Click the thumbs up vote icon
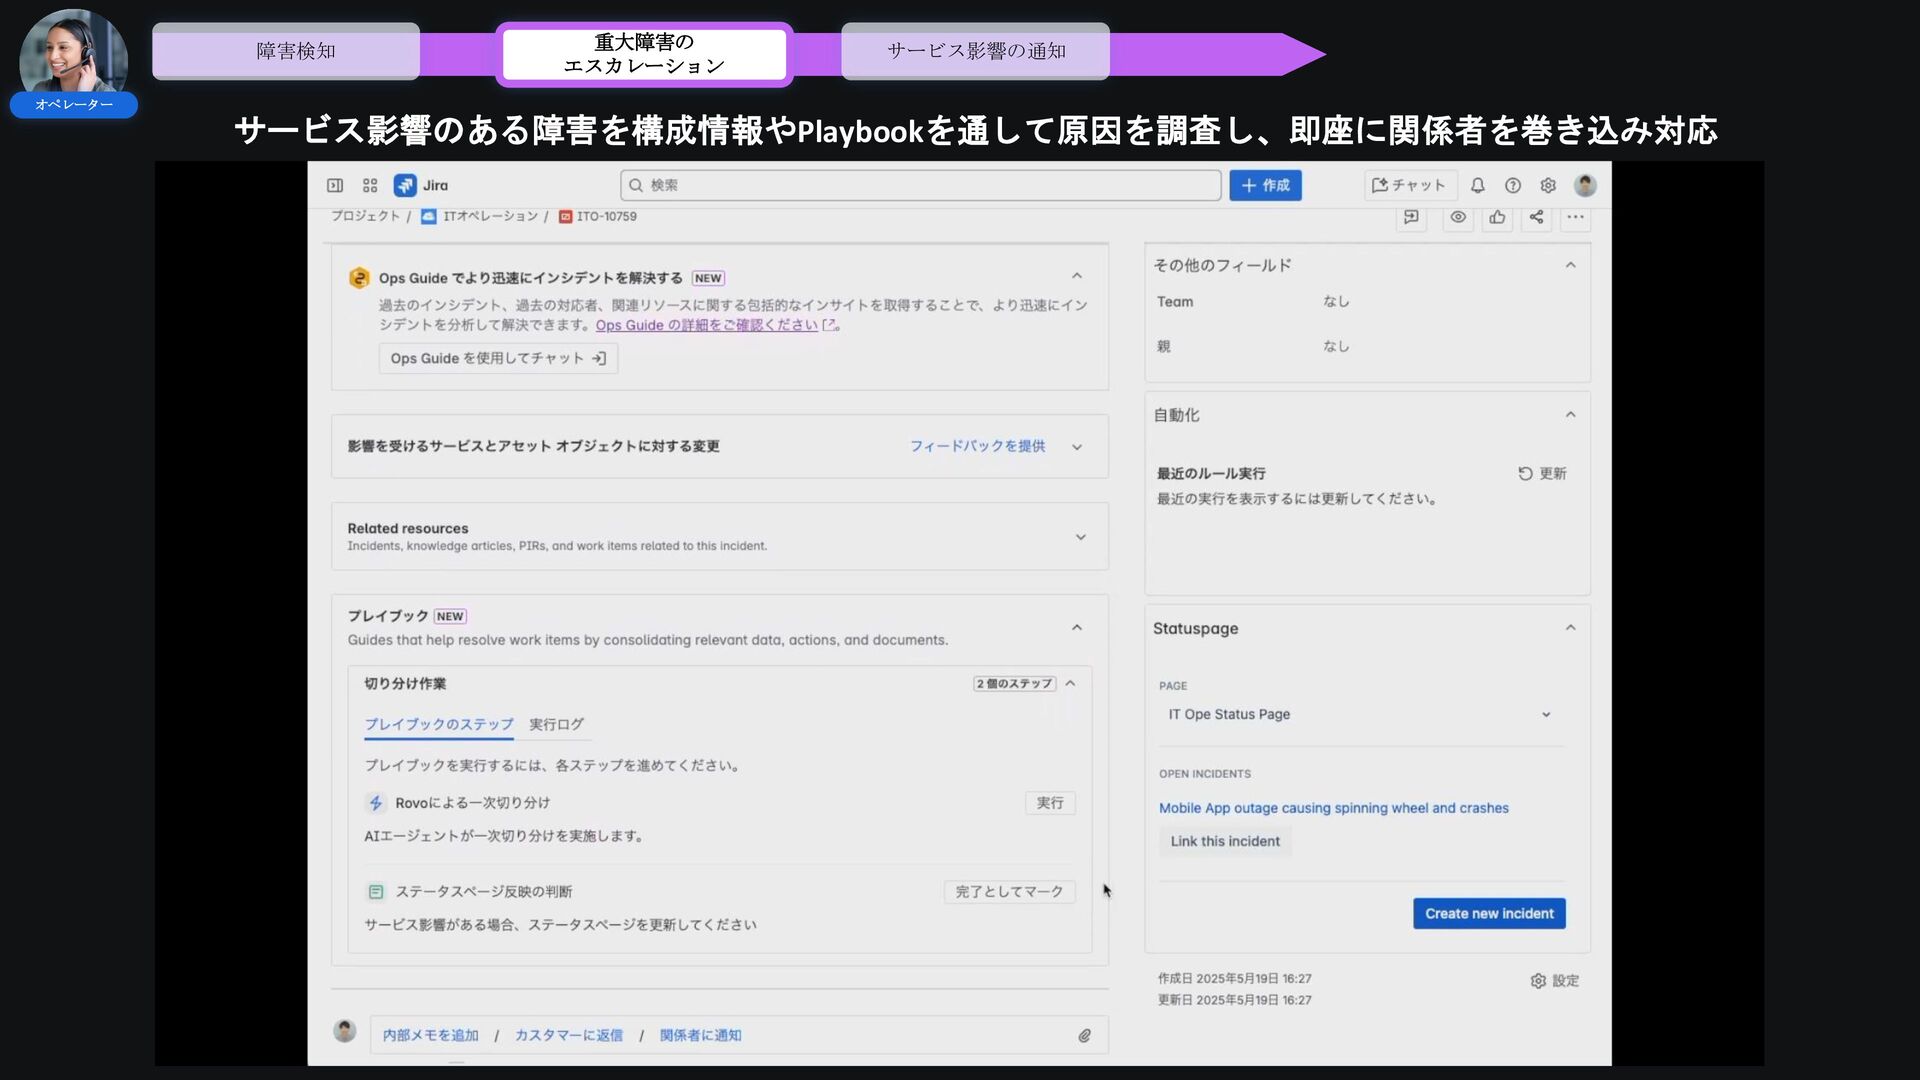The height and width of the screenshot is (1080, 1920). [x=1497, y=217]
